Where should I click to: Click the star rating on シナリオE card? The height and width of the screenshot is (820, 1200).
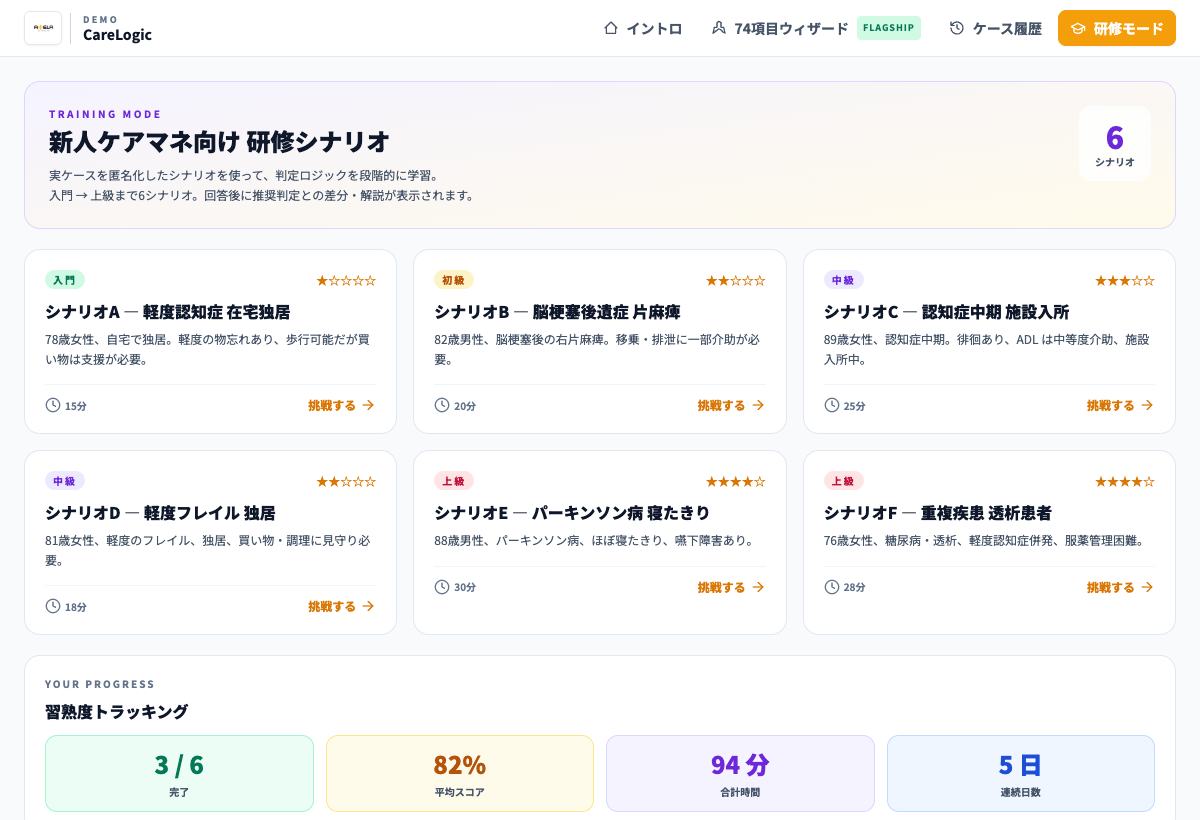tap(736, 481)
